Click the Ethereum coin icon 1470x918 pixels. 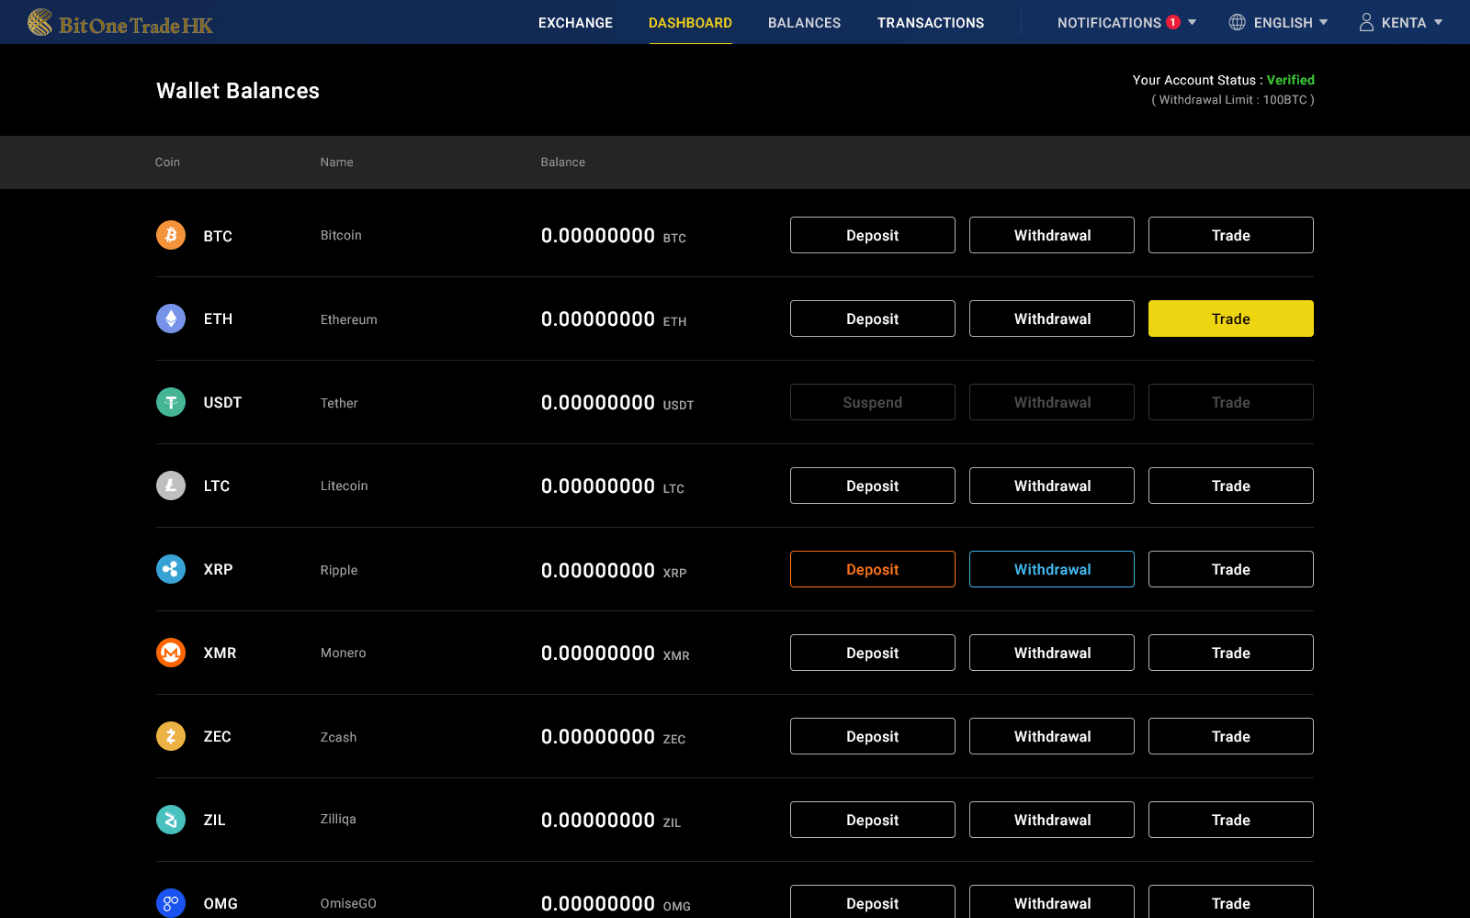tap(171, 319)
